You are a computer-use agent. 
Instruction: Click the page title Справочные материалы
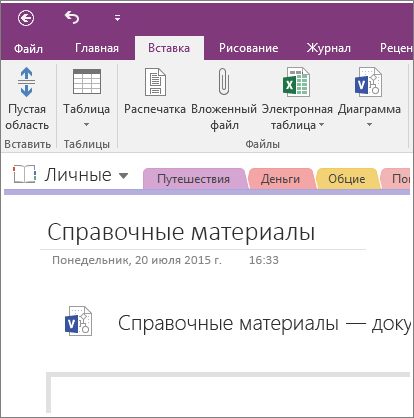coord(181,232)
